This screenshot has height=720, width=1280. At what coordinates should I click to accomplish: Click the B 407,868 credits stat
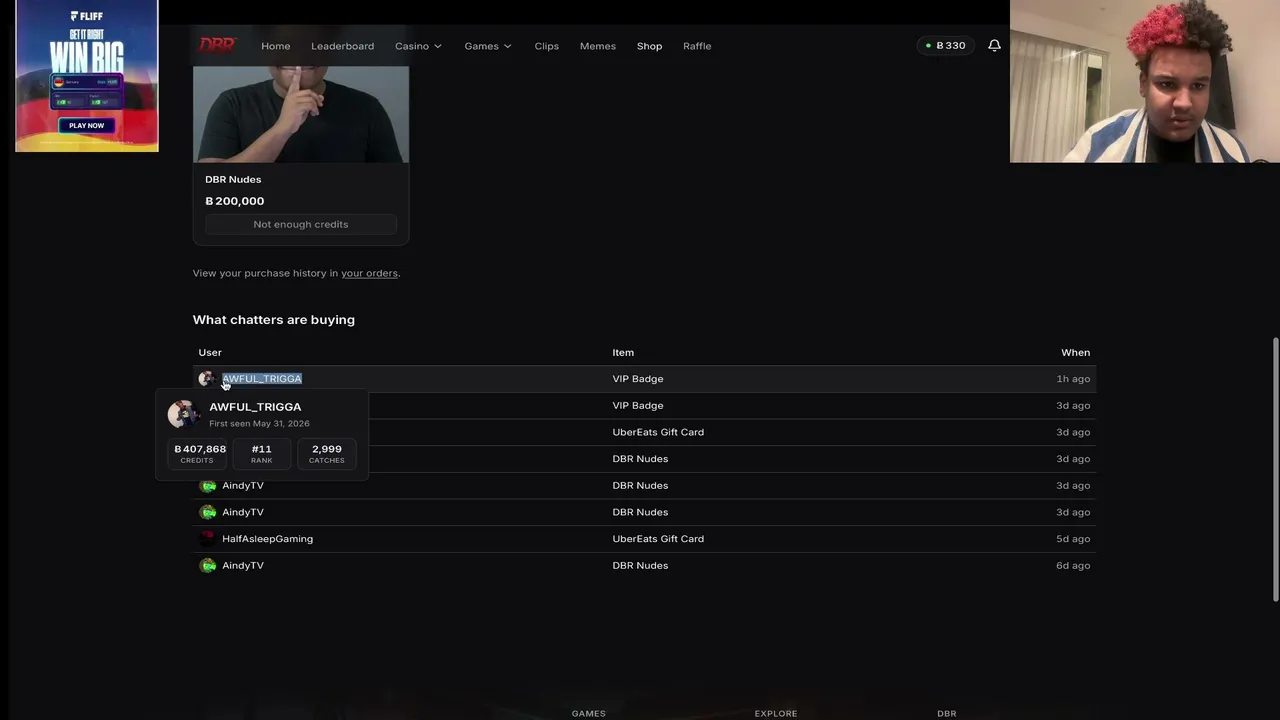tap(197, 454)
